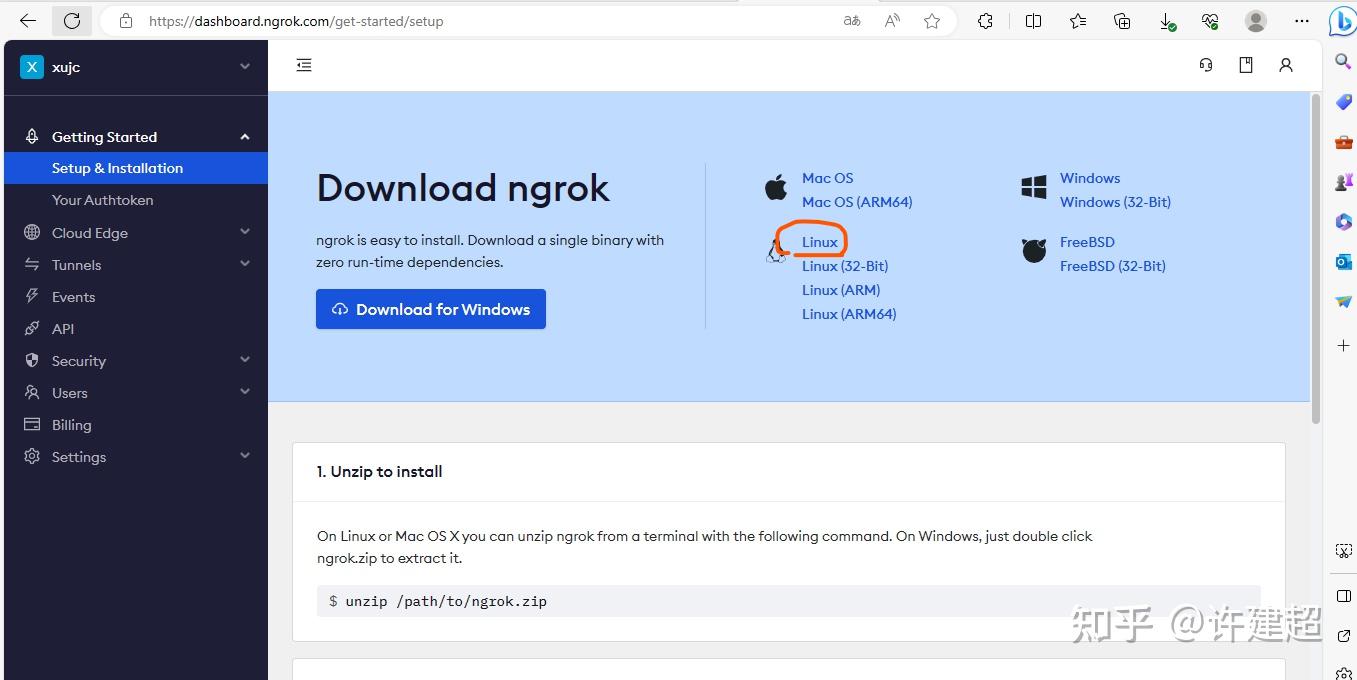Open the translate page icon
The height and width of the screenshot is (680, 1357).
[852, 21]
